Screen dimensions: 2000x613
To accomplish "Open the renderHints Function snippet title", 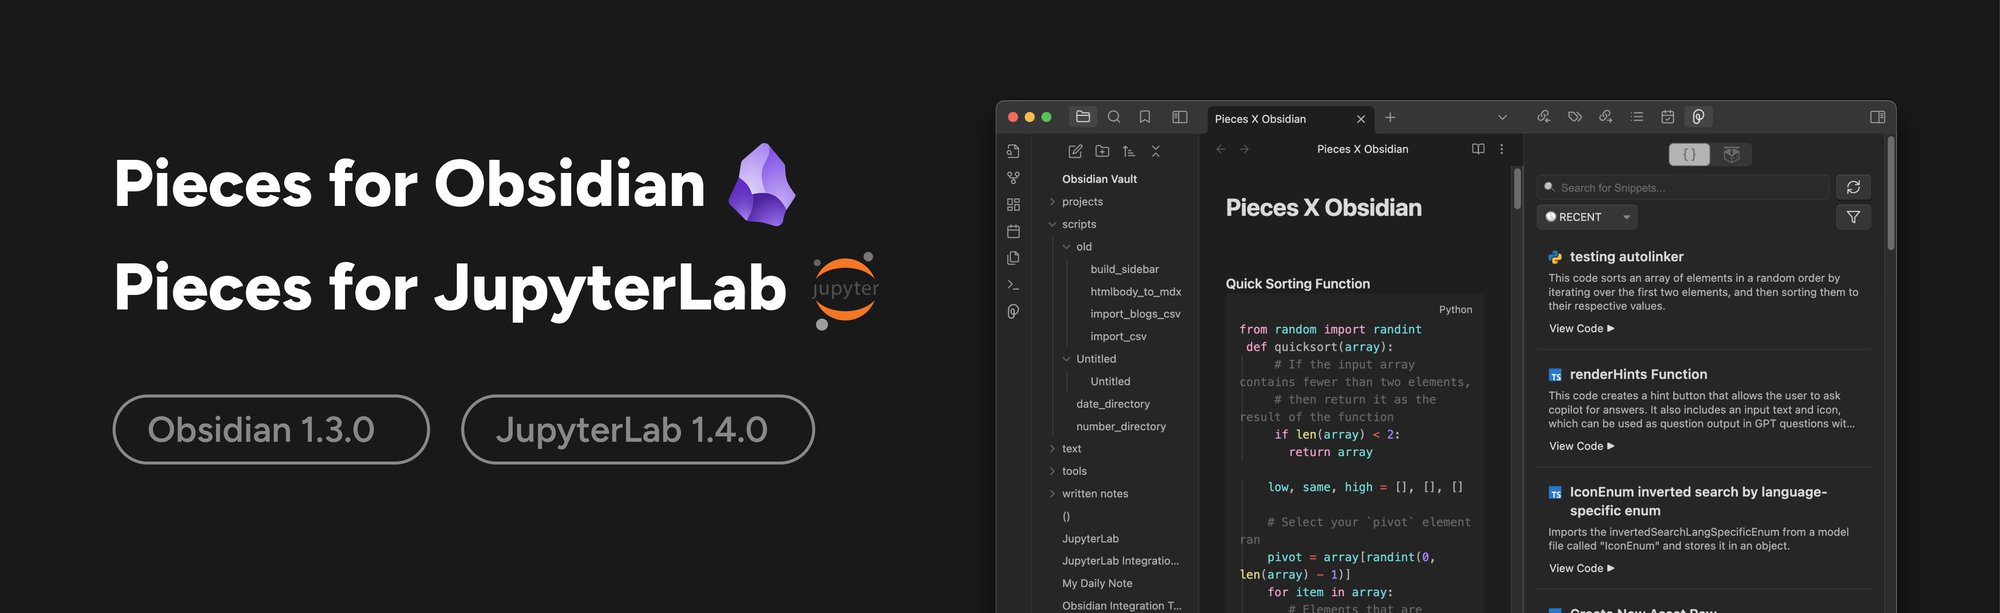I will (x=1638, y=375).
